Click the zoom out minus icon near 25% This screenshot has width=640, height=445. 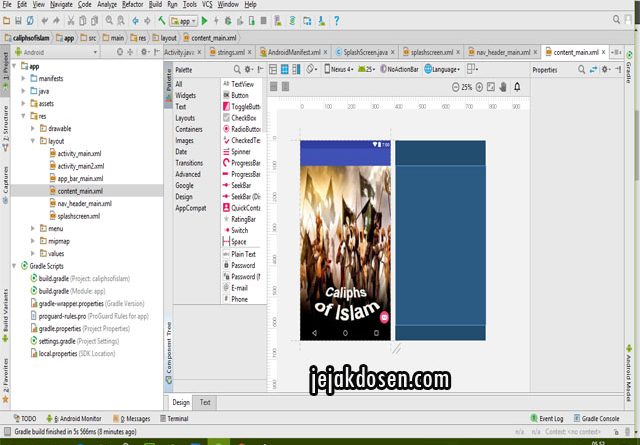pyautogui.click(x=456, y=87)
